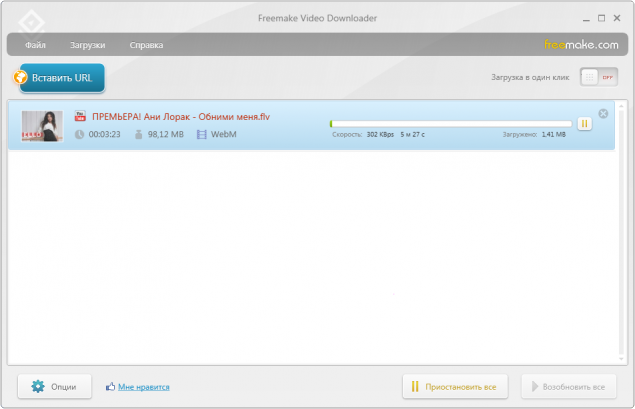This screenshot has width=635, height=409.
Task: Select the title ПРЕМЬЕРА! Ани Лорак - Обними меня.flv
Action: coord(181,117)
